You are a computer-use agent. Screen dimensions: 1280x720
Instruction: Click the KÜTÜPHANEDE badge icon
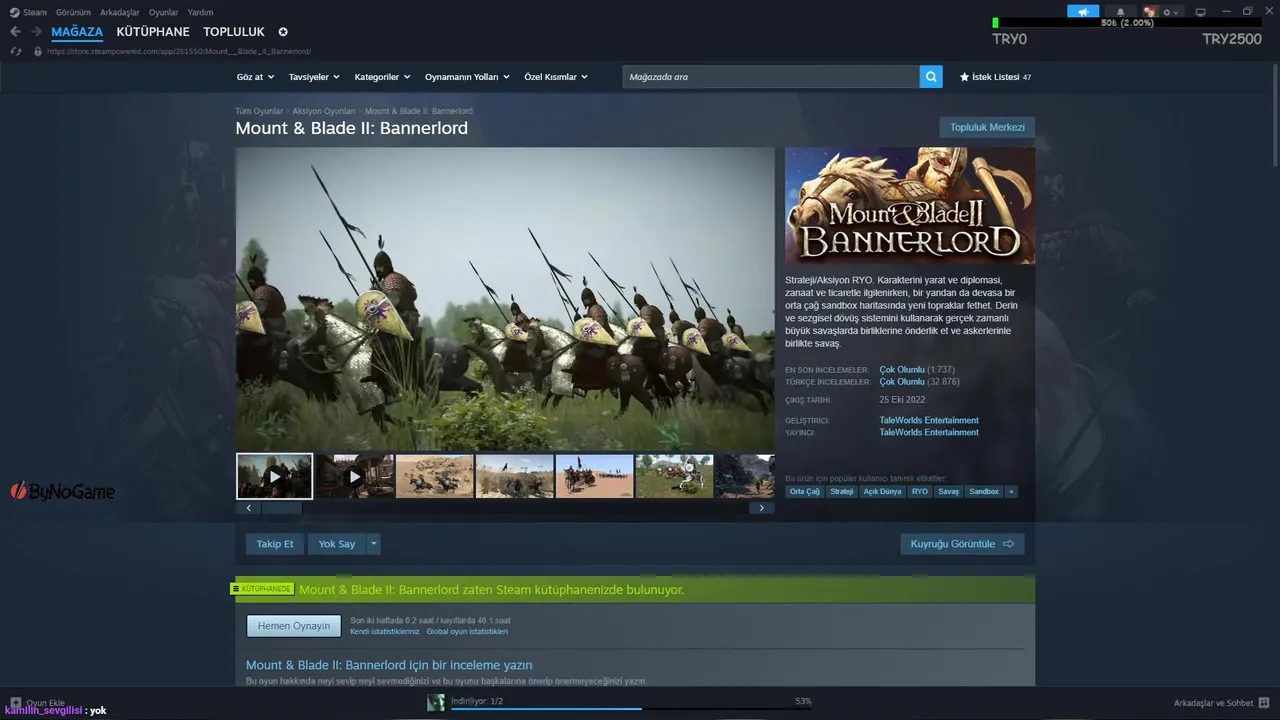[x=237, y=589]
